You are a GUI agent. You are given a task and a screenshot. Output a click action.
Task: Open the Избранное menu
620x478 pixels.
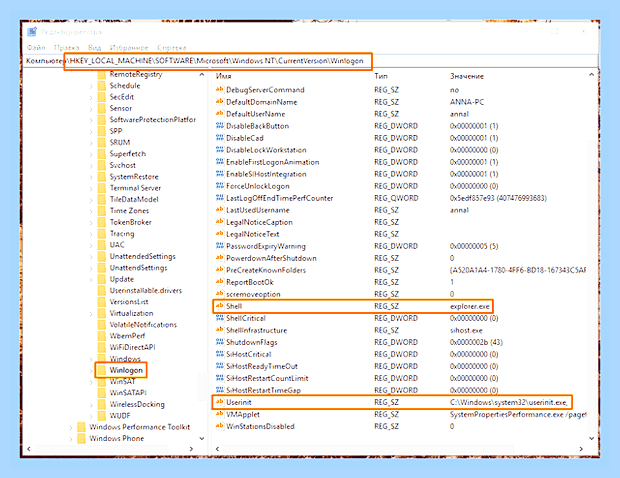click(129, 48)
